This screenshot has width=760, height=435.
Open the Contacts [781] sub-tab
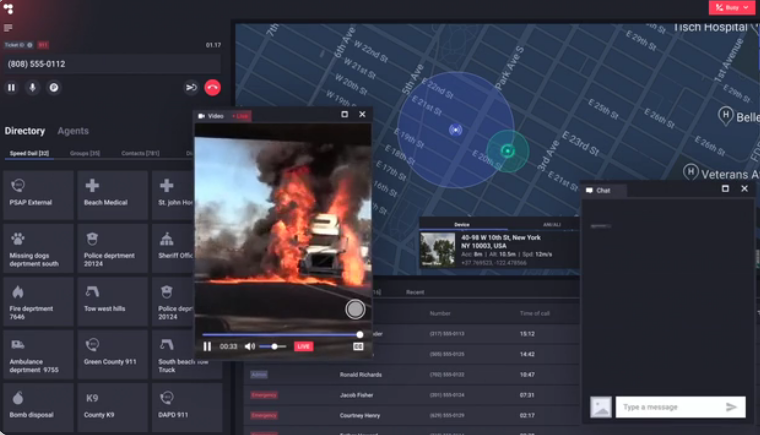coord(140,153)
